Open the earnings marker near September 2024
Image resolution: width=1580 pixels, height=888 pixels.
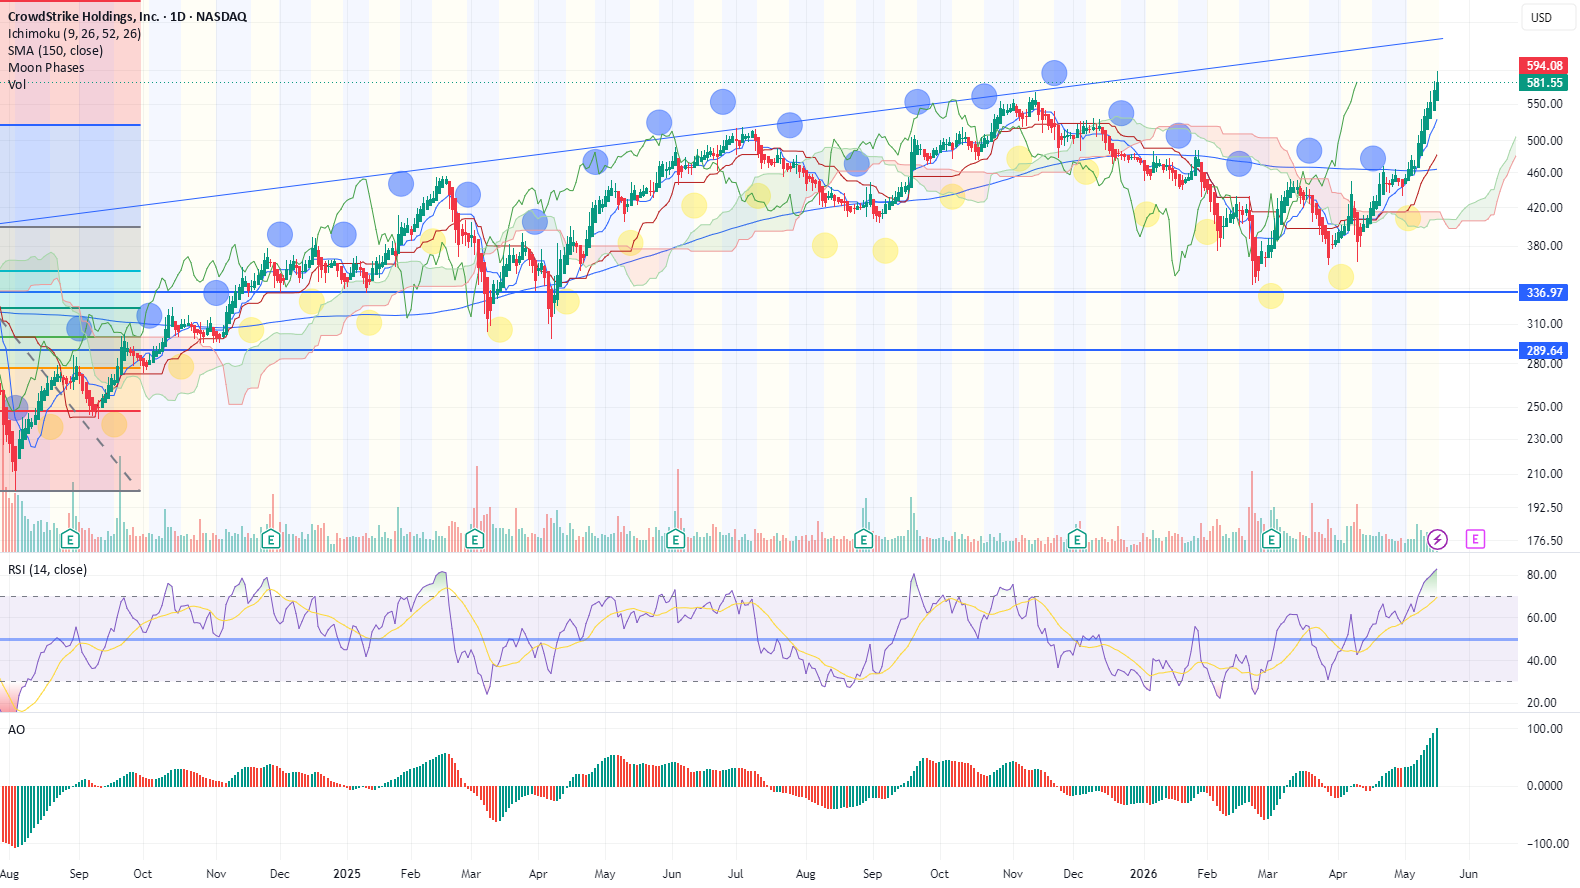pos(70,539)
